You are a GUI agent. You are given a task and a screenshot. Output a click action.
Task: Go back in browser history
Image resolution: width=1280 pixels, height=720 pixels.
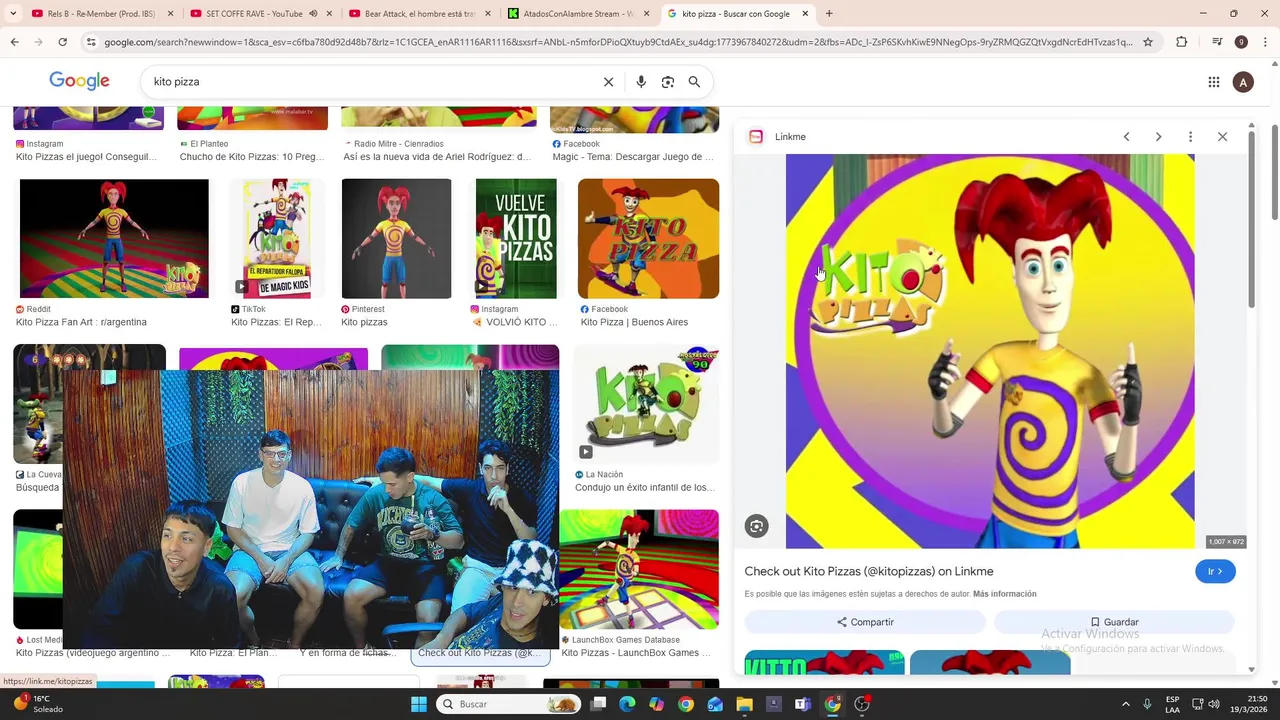tap(14, 42)
